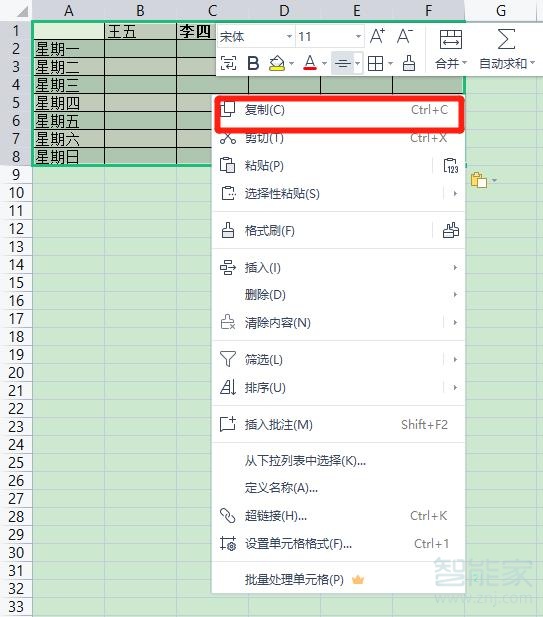Image resolution: width=543 pixels, height=617 pixels.
Task: Select row 9 header
Action: 16,174
